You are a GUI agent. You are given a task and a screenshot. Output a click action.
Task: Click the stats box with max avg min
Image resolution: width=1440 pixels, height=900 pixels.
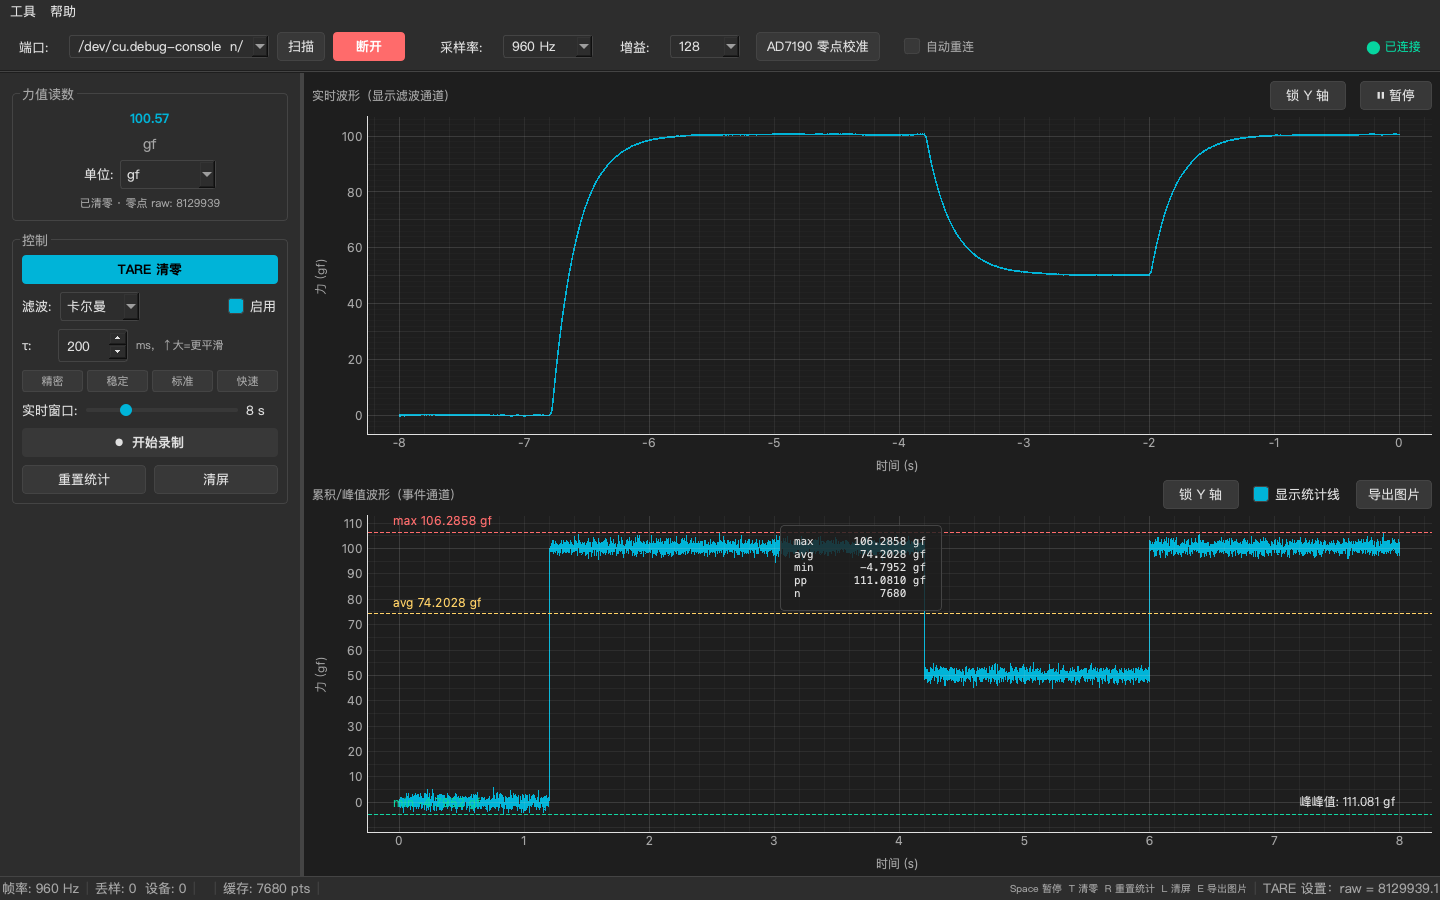click(860, 567)
